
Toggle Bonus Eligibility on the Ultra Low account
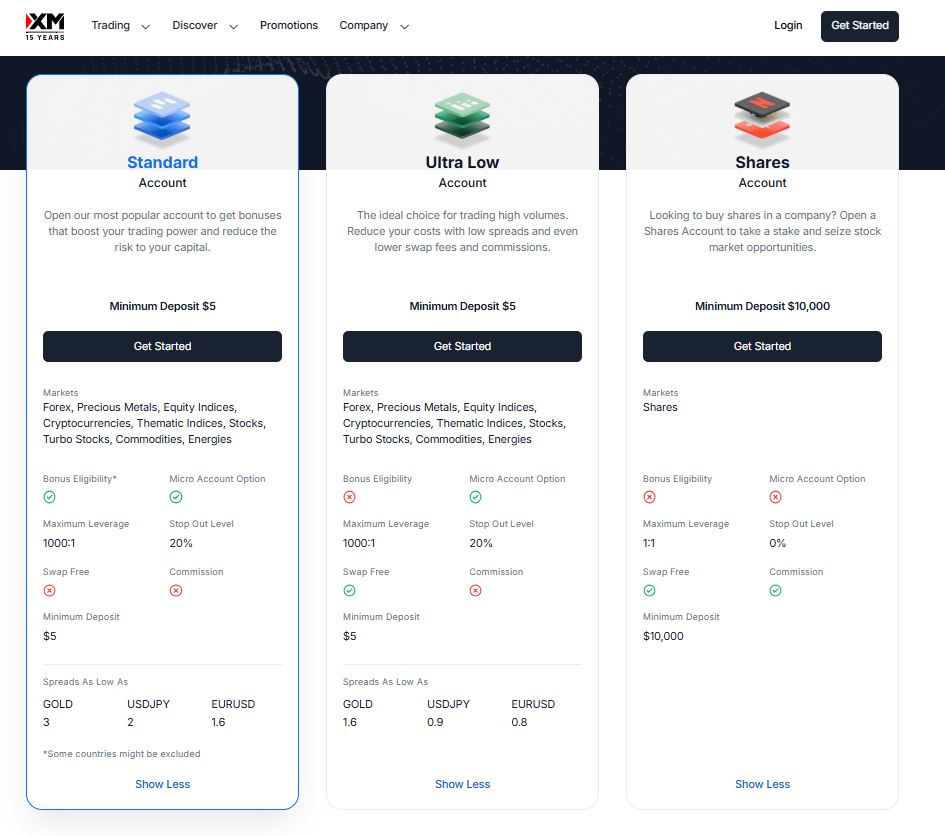349,497
